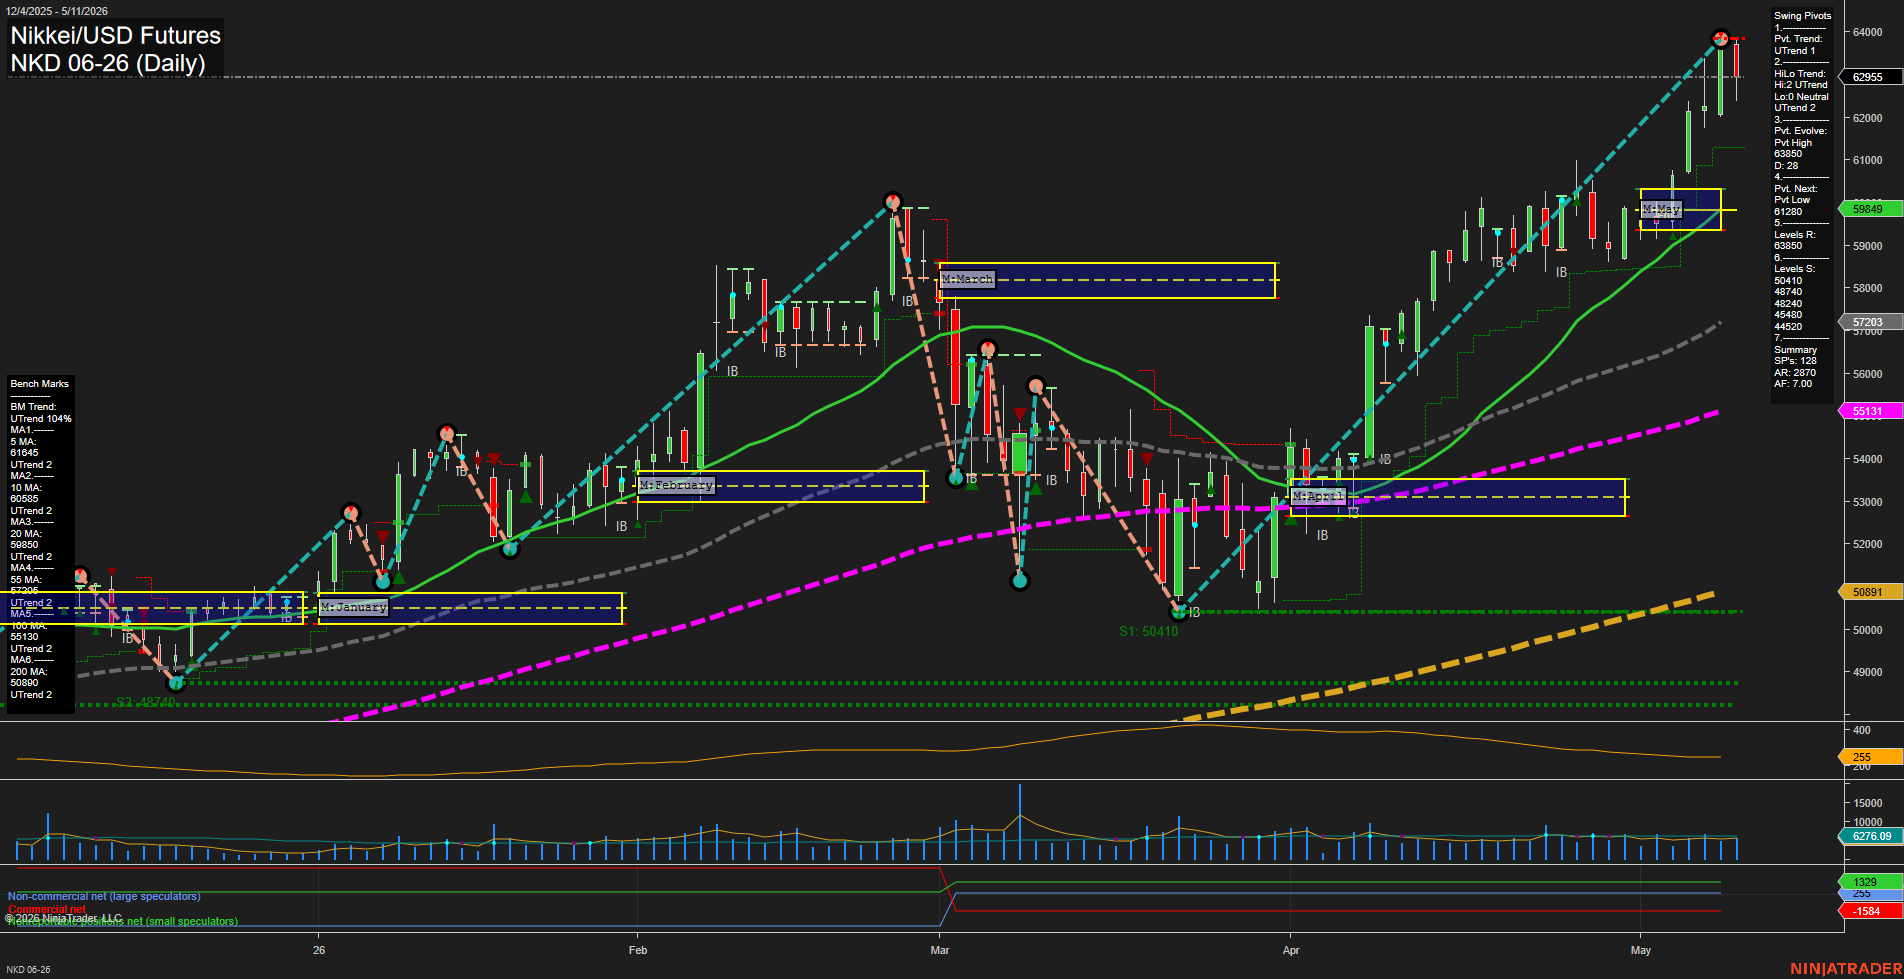
Task: Select the volume marker 6276.09
Action: [x=1871, y=836]
